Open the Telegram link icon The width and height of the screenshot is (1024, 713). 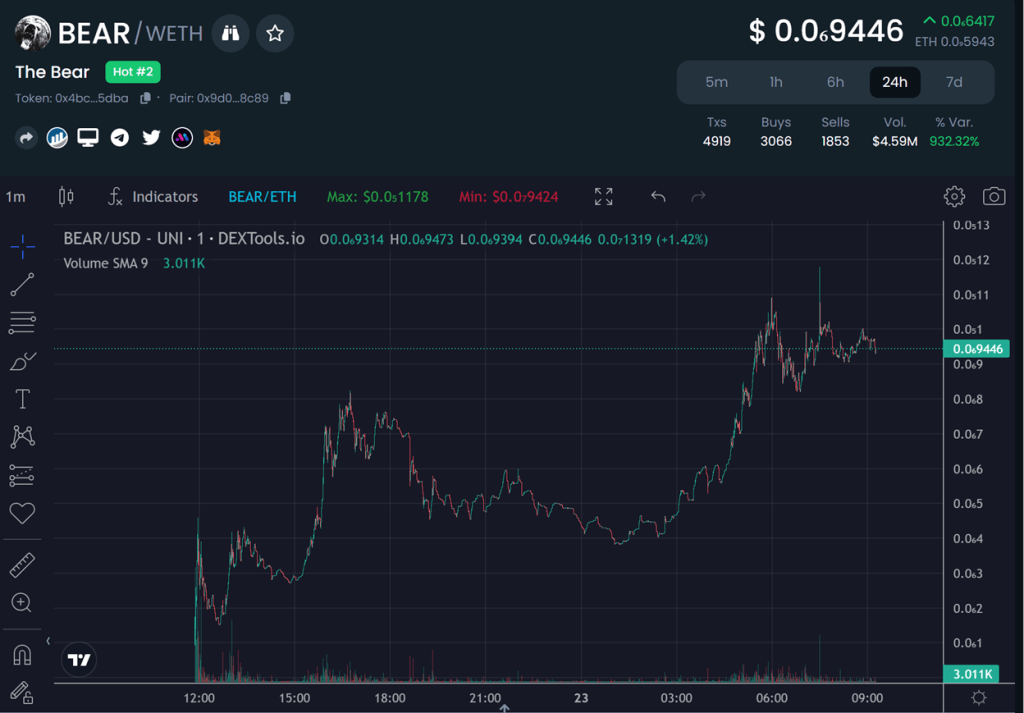pyautogui.click(x=120, y=138)
